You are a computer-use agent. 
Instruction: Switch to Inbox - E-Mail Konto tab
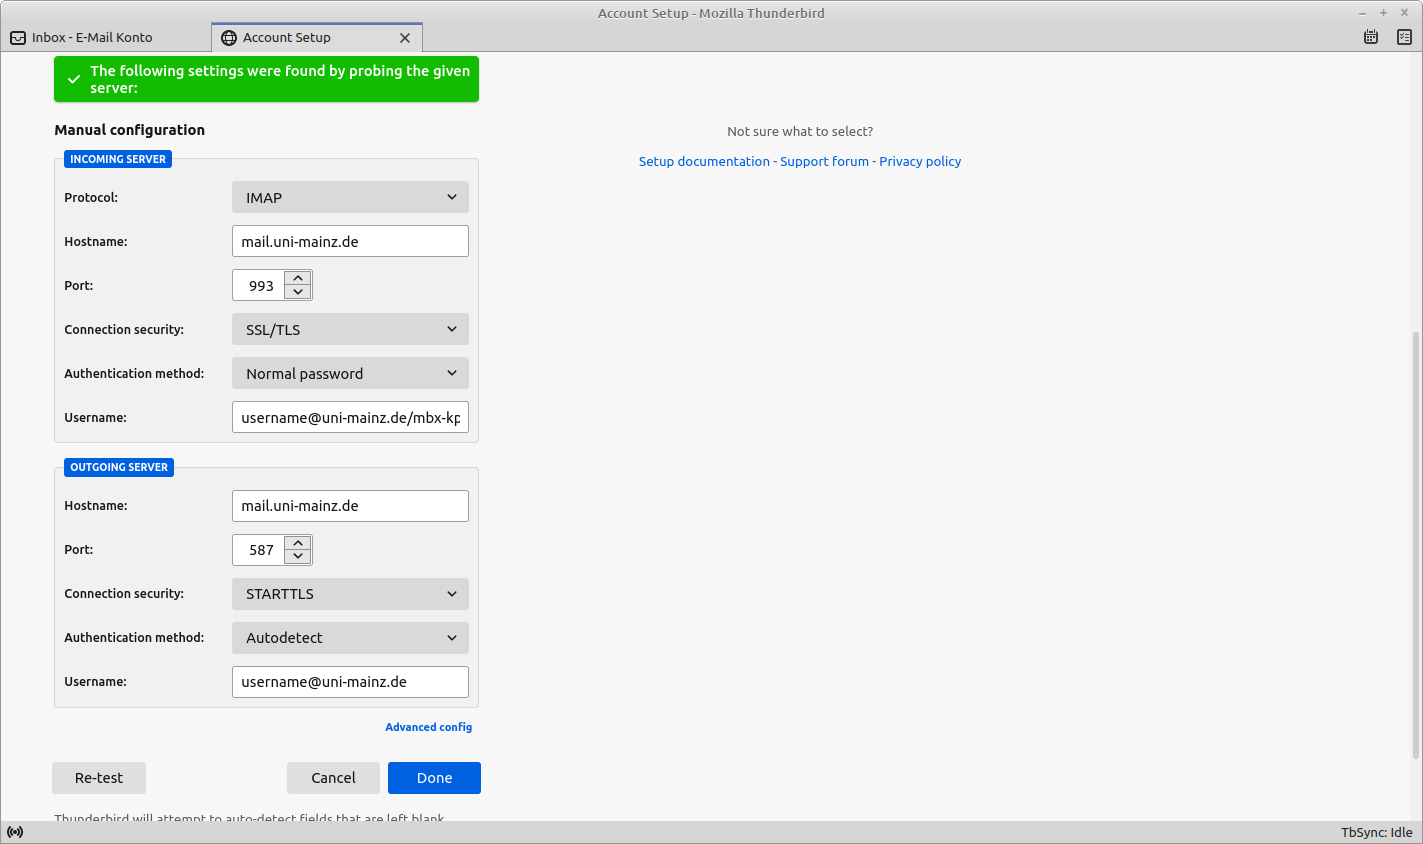(x=106, y=38)
